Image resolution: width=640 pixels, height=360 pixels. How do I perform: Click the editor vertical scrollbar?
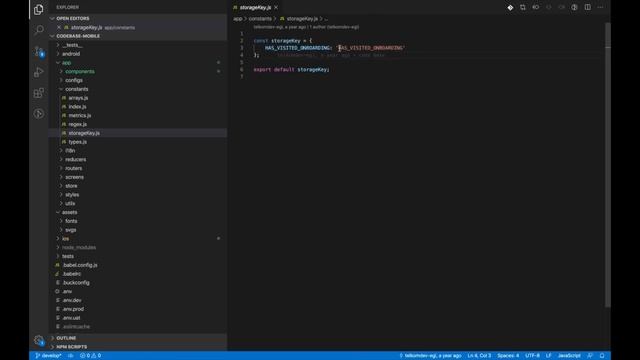pos(608,165)
